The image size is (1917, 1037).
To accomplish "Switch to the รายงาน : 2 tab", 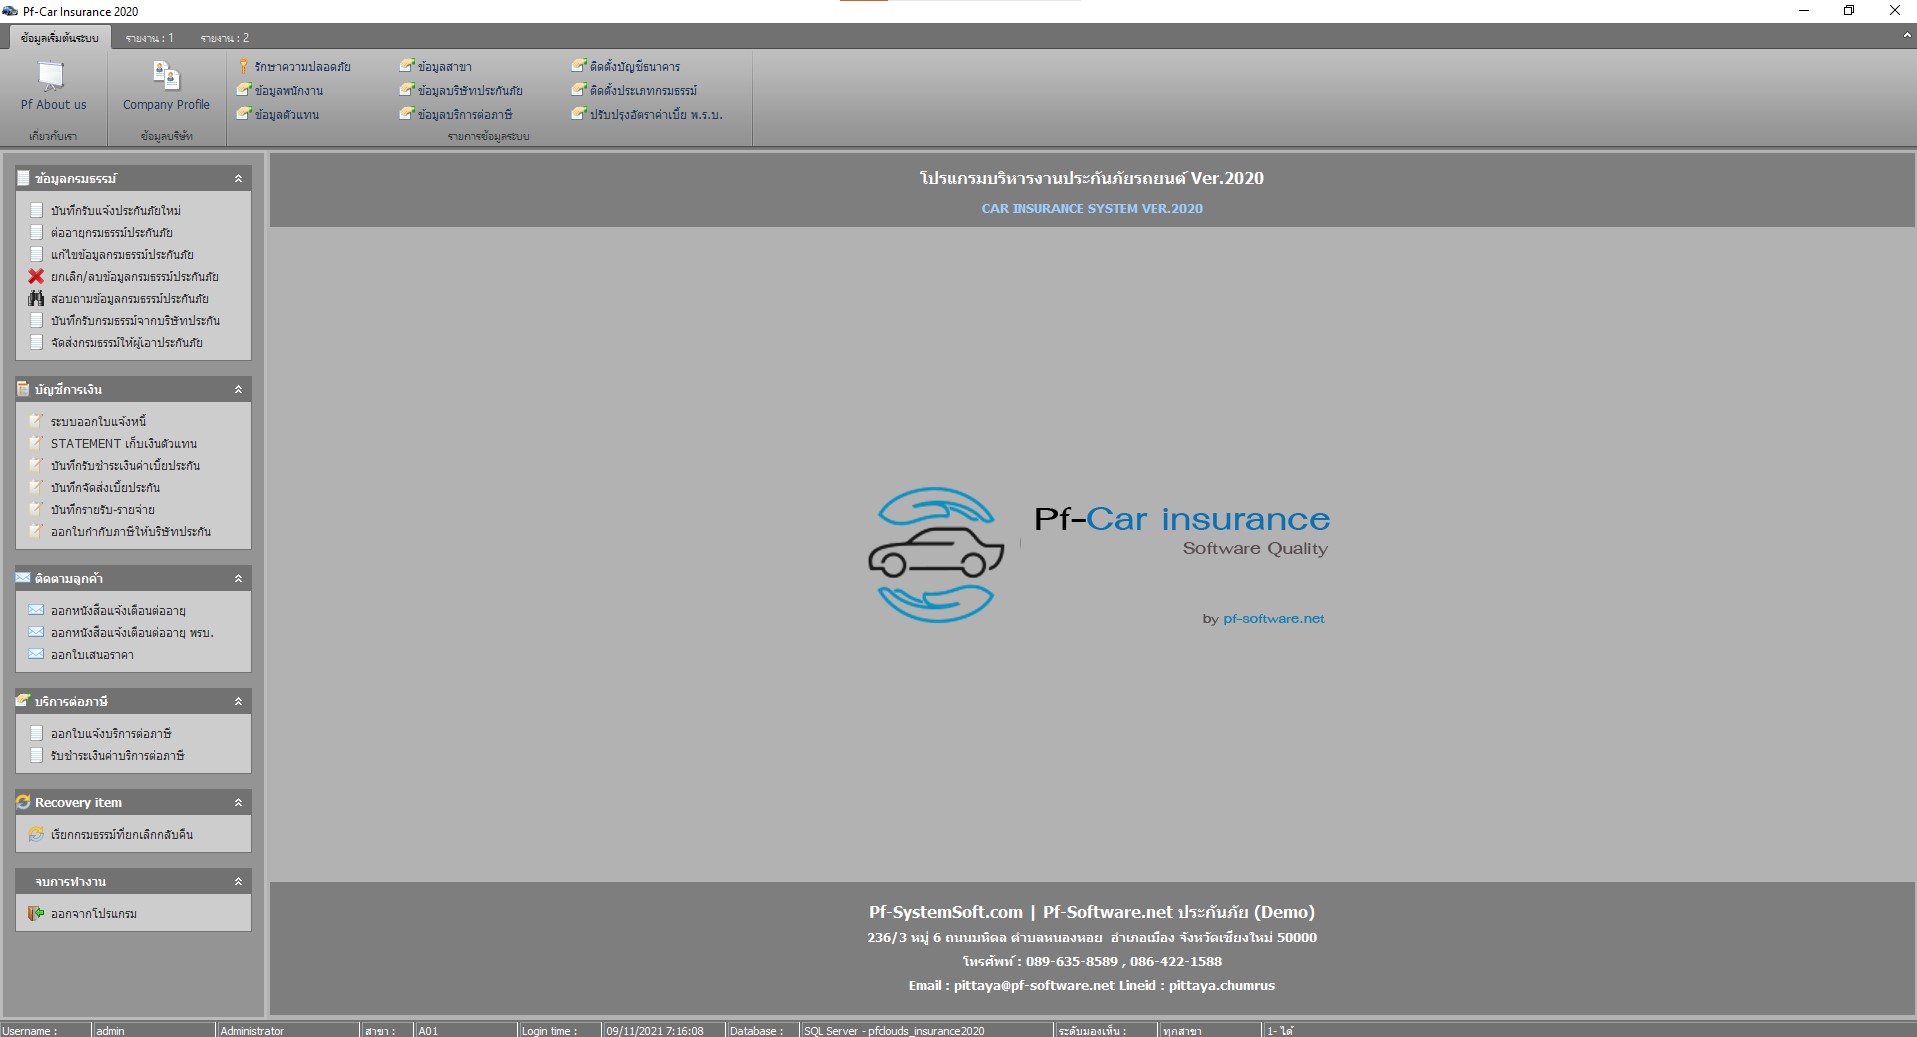I will (225, 38).
